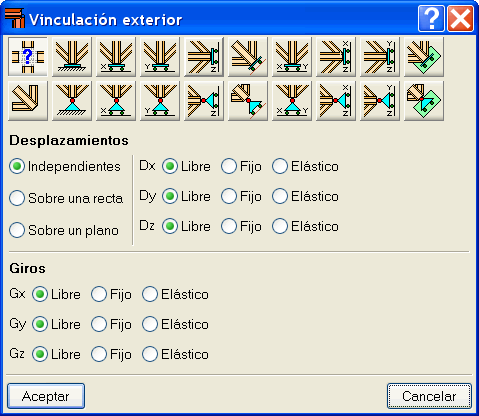Screen dimensions: 479x416
Task: Select 'Sobre una recta' displacement option
Action: point(66,198)
